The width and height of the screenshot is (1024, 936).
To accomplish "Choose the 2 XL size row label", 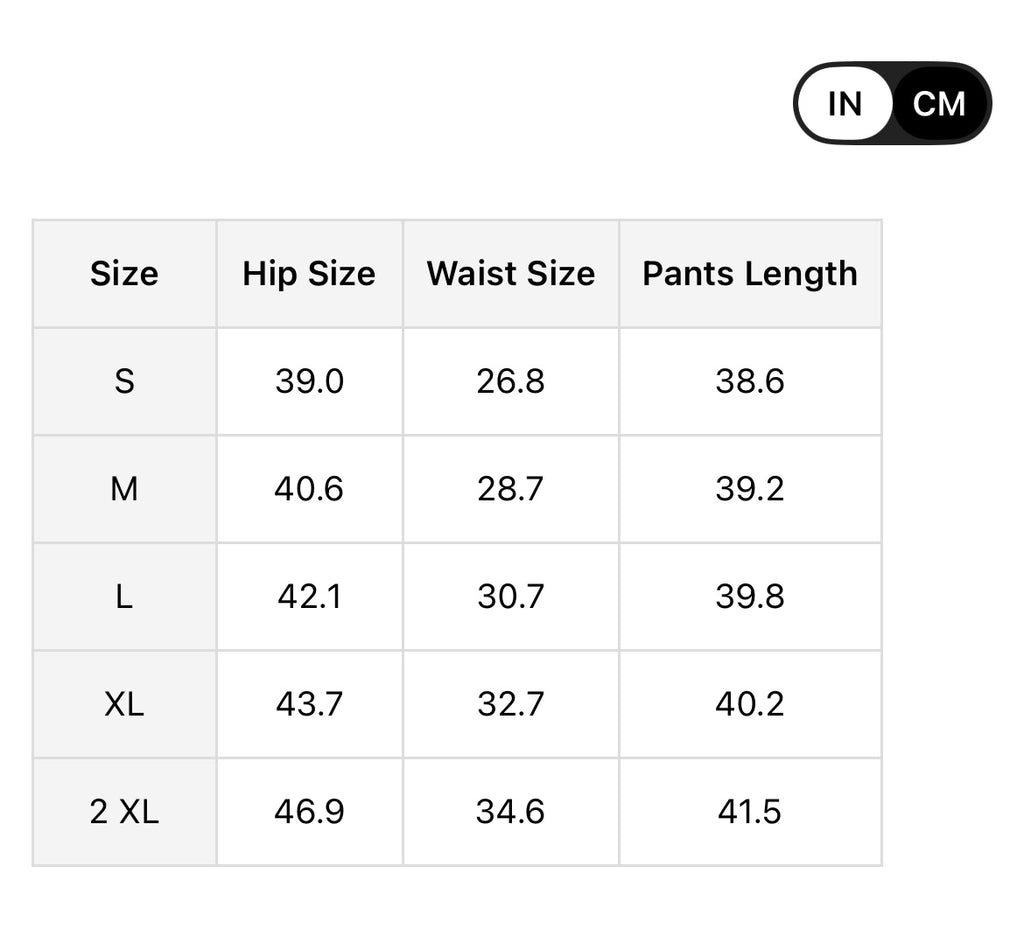I will coord(124,811).
